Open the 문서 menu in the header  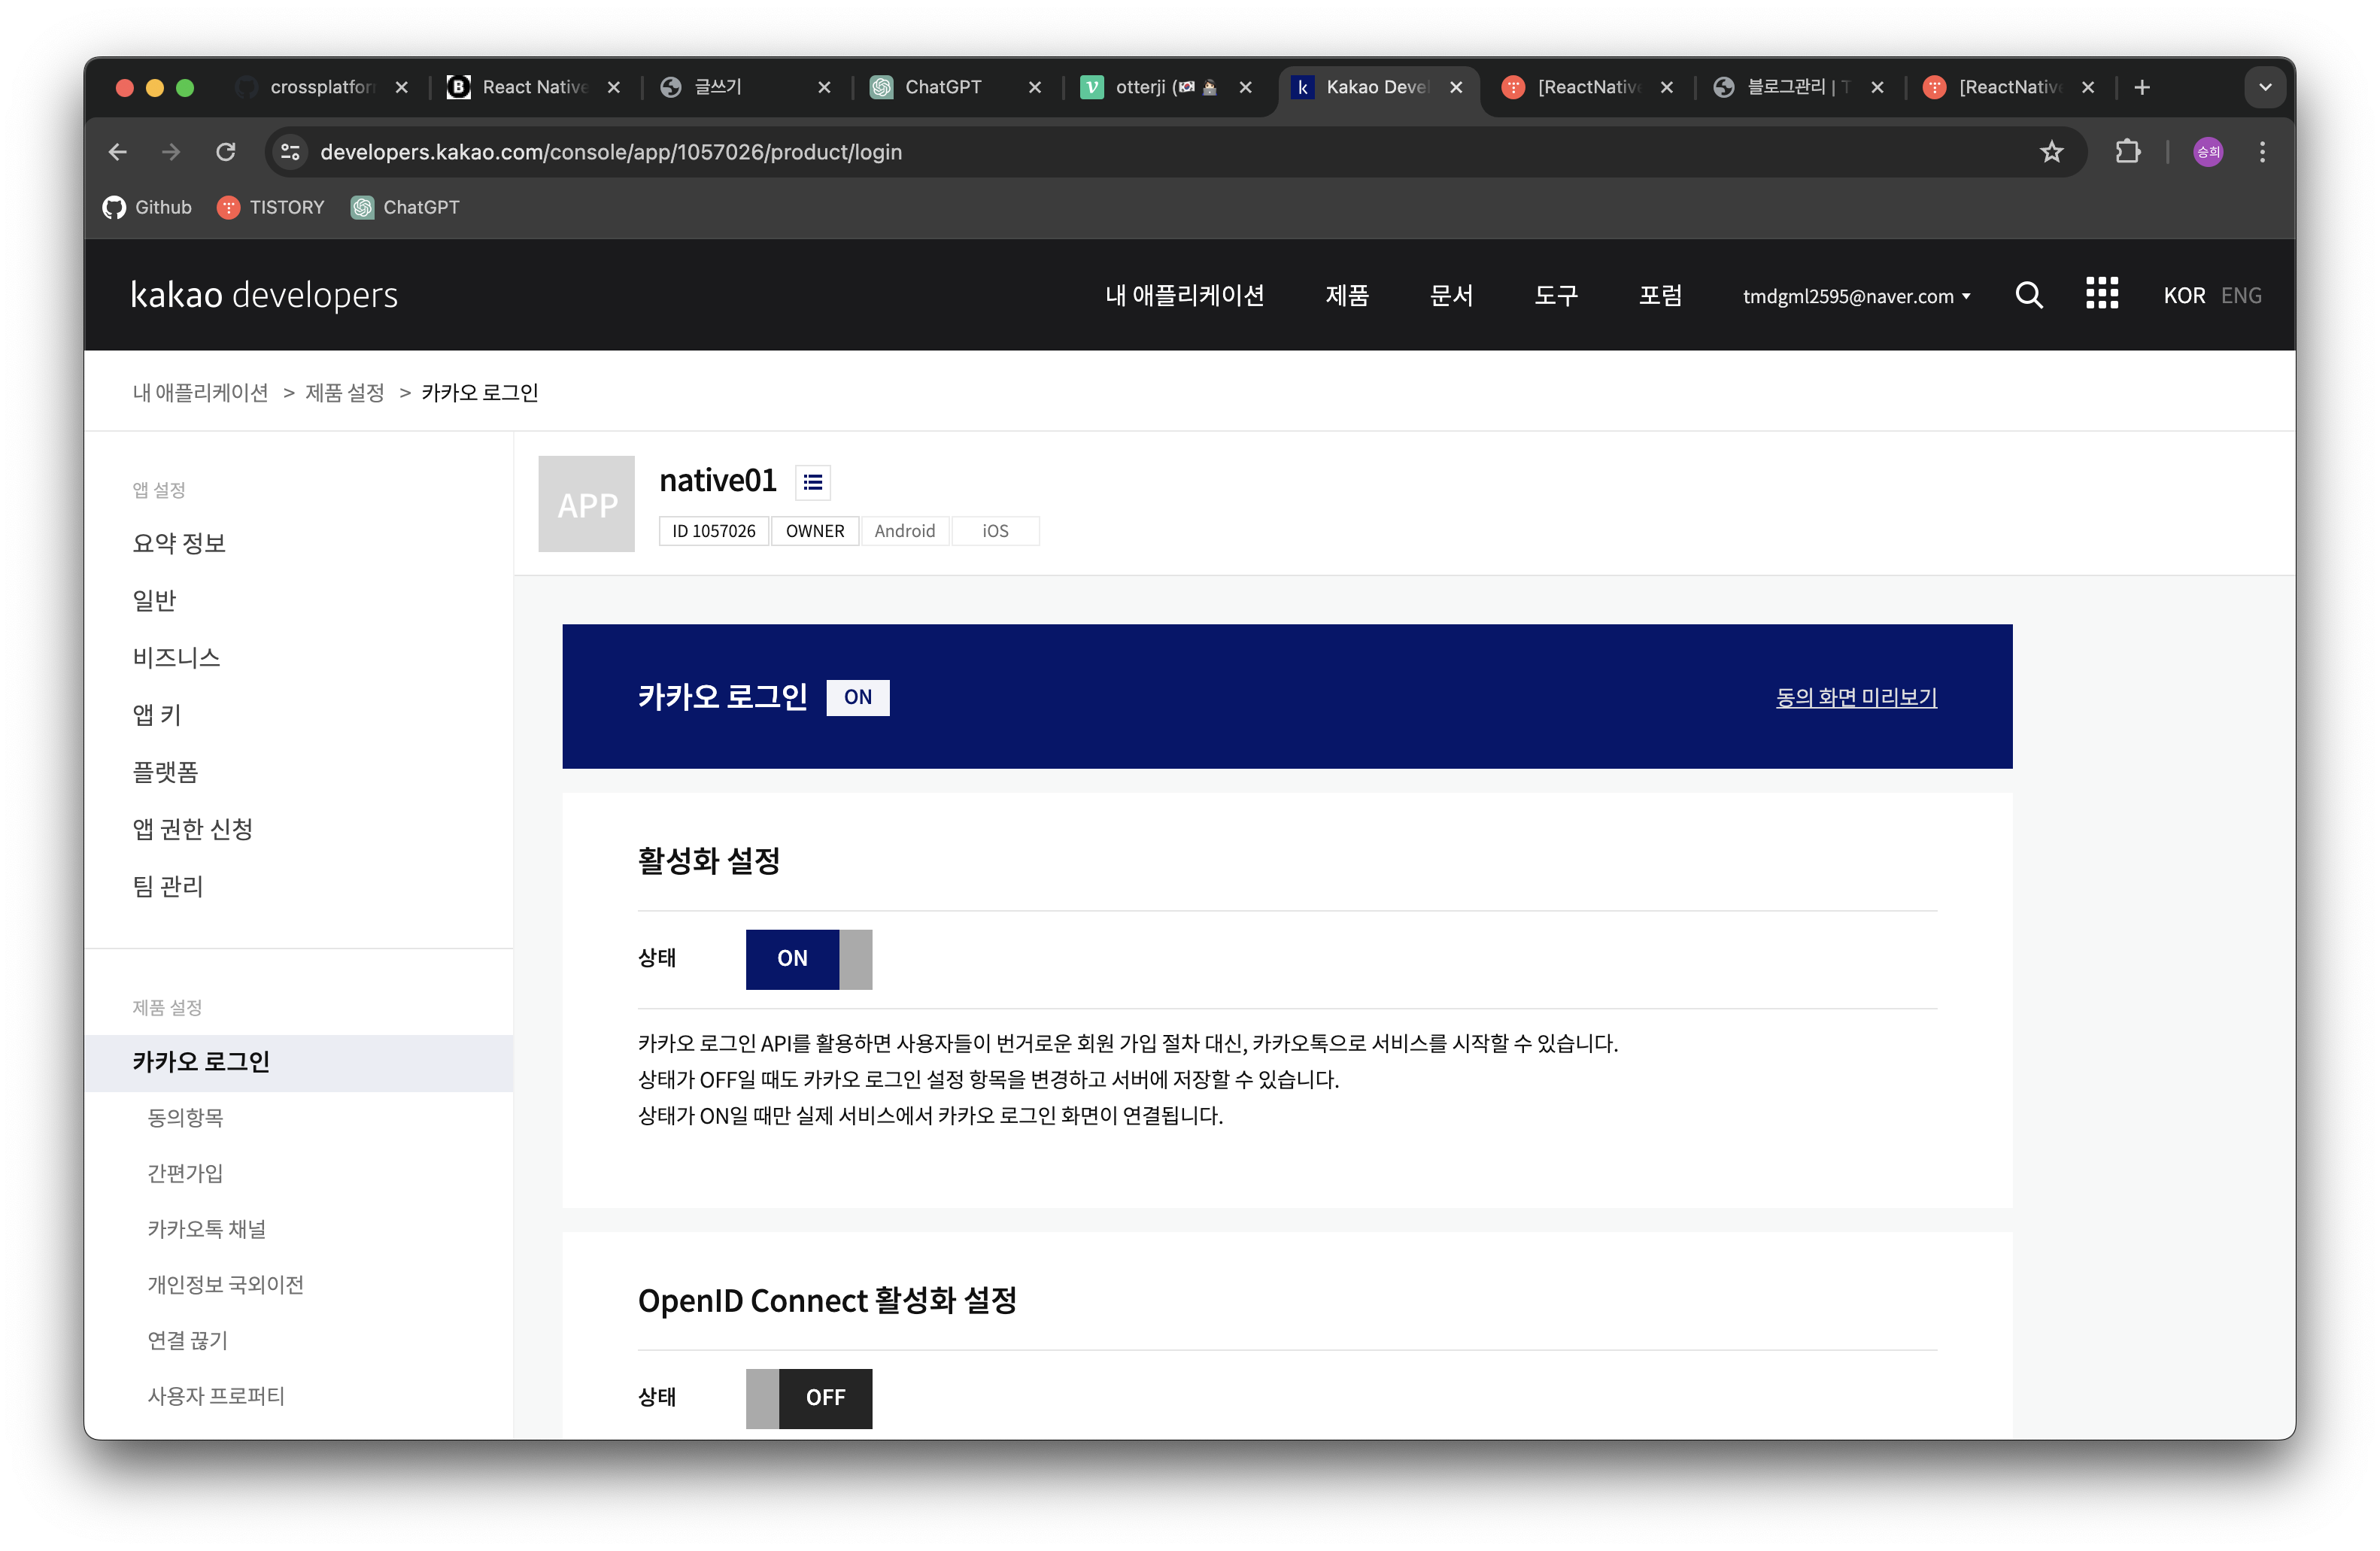(1451, 296)
